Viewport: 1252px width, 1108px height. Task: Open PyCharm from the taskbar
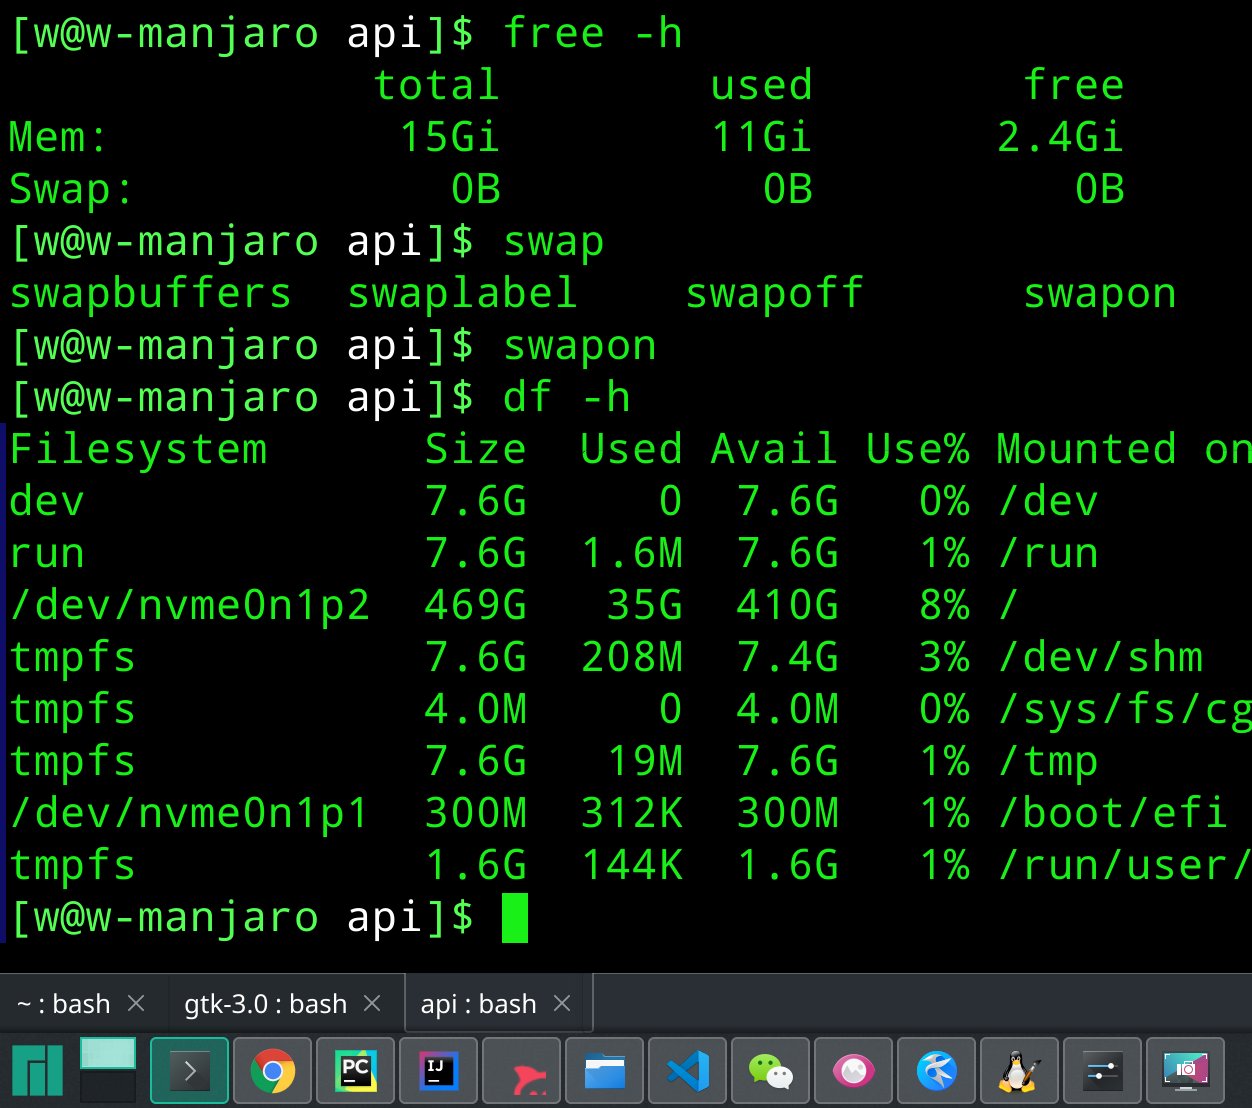[x=356, y=1071]
